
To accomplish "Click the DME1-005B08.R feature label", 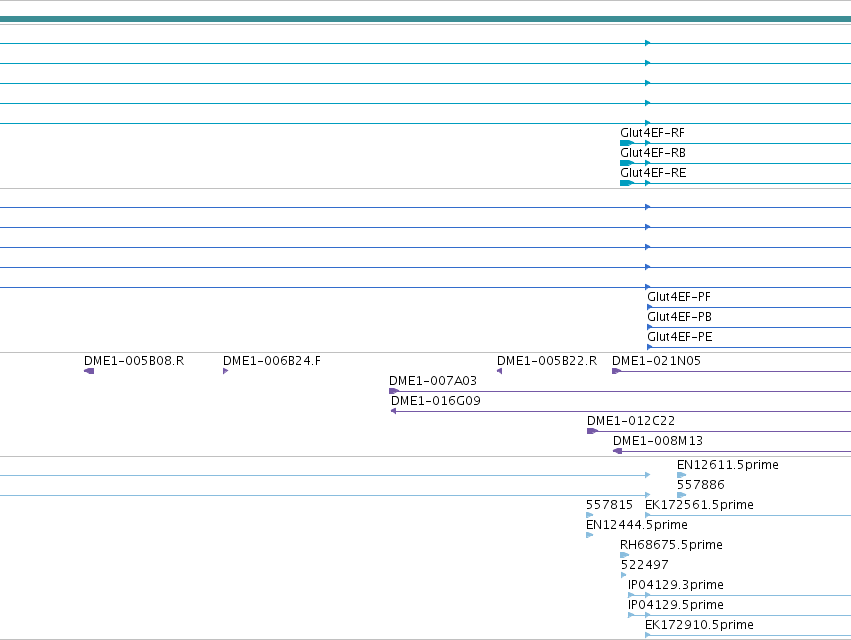I will [x=134, y=361].
